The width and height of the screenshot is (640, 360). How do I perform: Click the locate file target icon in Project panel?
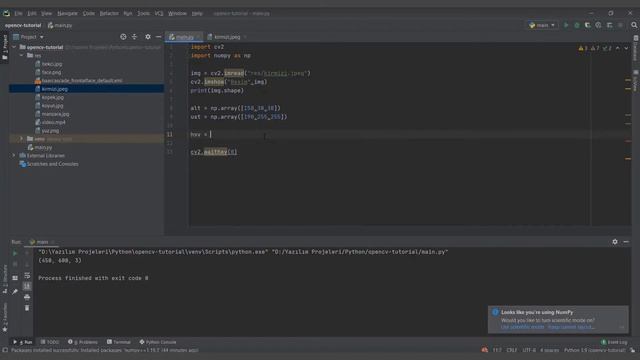tap(123, 37)
